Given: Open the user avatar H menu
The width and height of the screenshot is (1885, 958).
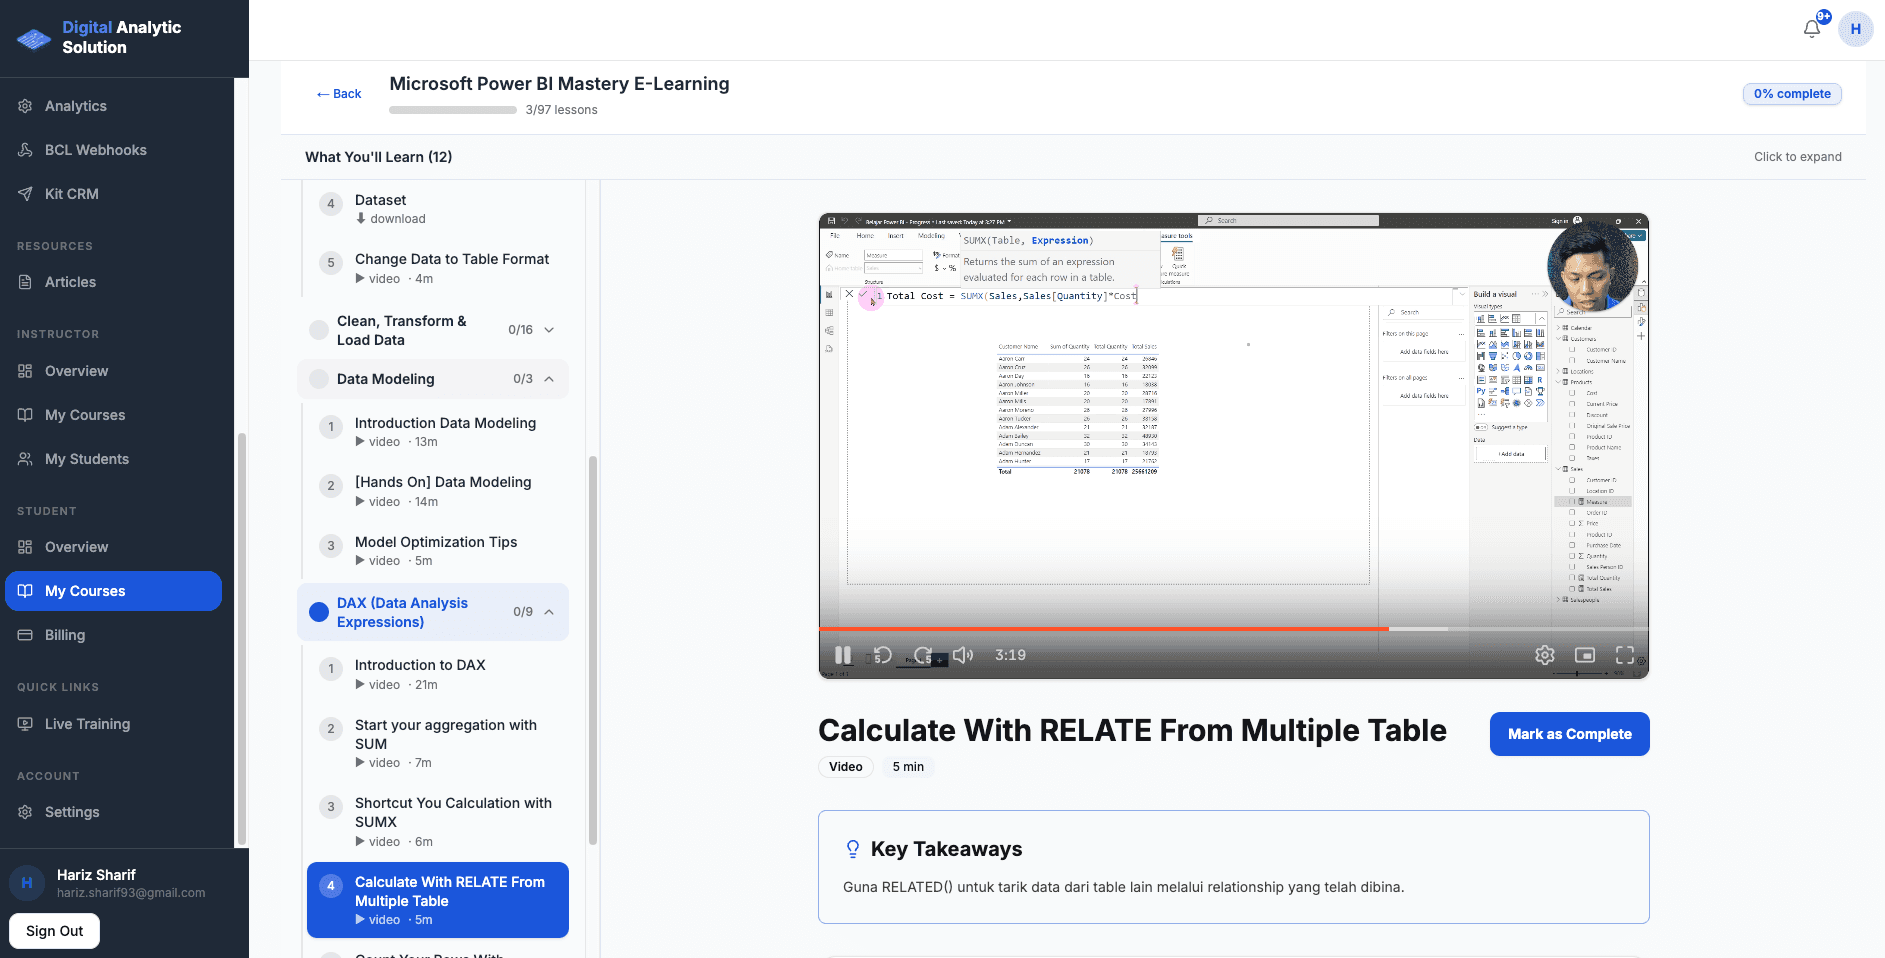Looking at the screenshot, I should coord(1855,29).
